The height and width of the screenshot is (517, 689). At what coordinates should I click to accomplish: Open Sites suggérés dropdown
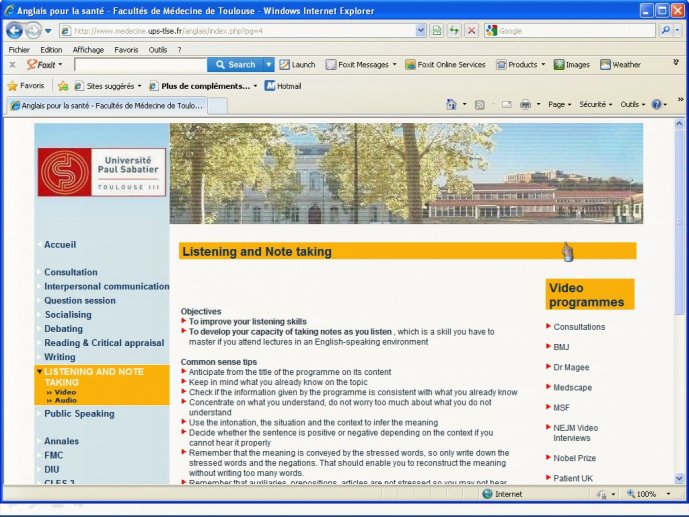(108, 86)
